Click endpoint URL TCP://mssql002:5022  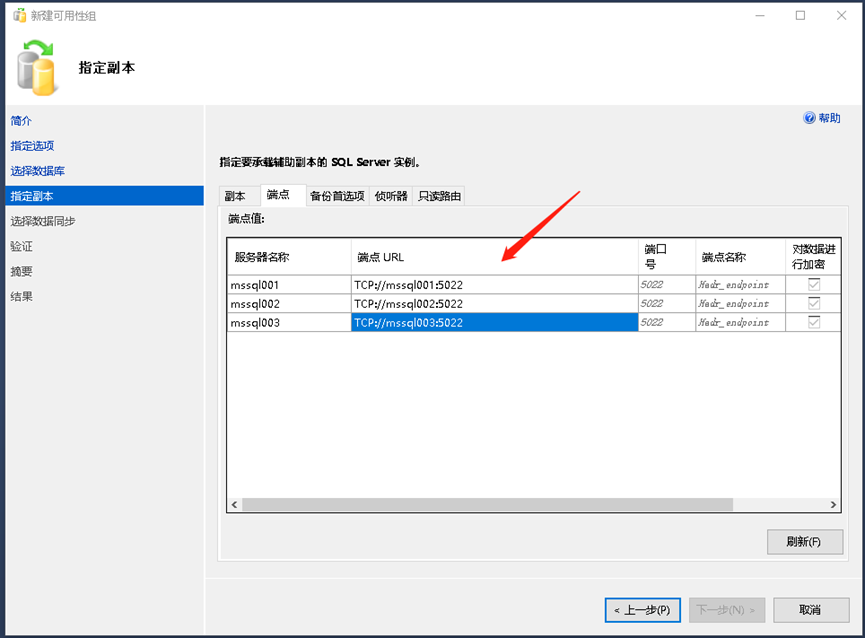pyautogui.click(x=494, y=303)
